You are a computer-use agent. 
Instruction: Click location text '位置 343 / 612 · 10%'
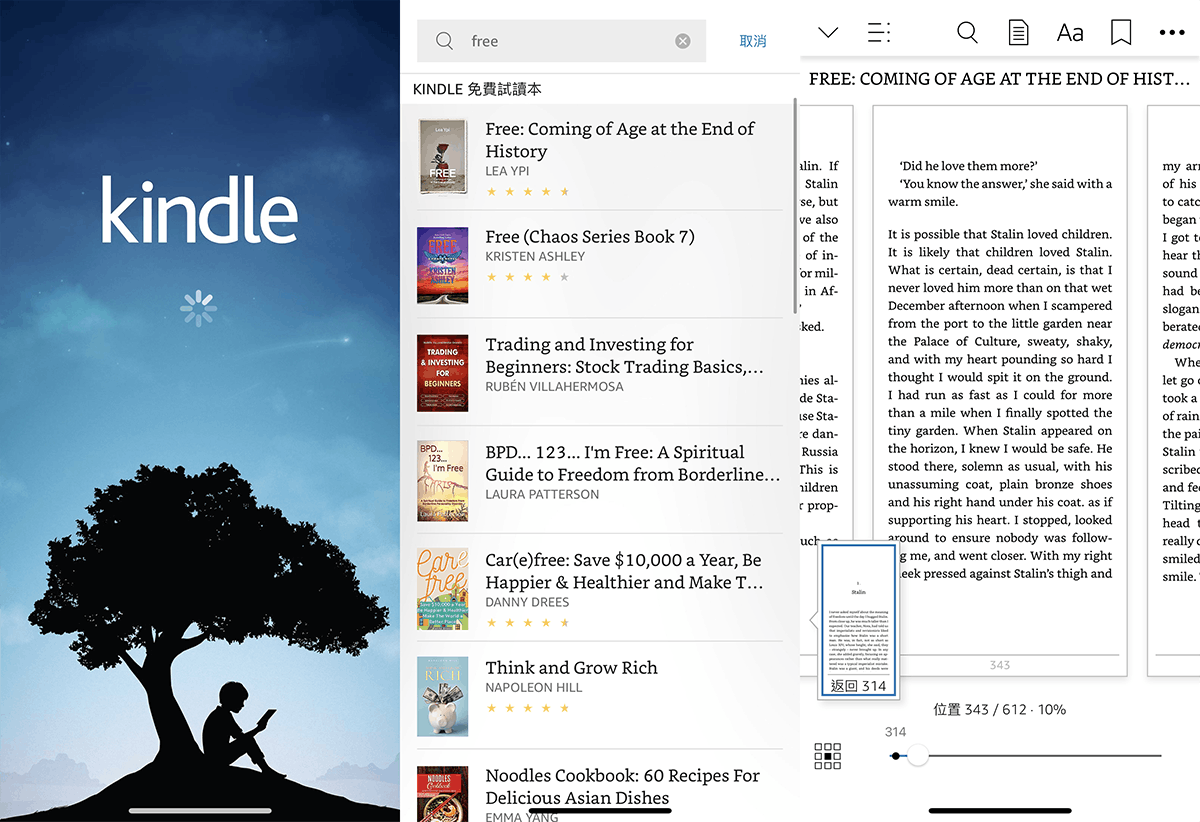point(999,709)
